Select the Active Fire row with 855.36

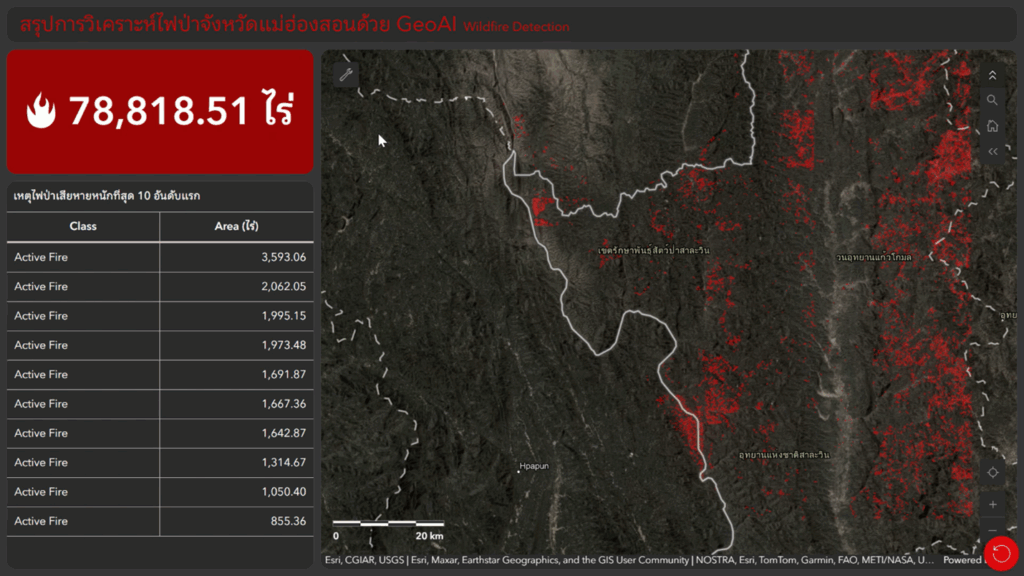pyautogui.click(x=160, y=521)
